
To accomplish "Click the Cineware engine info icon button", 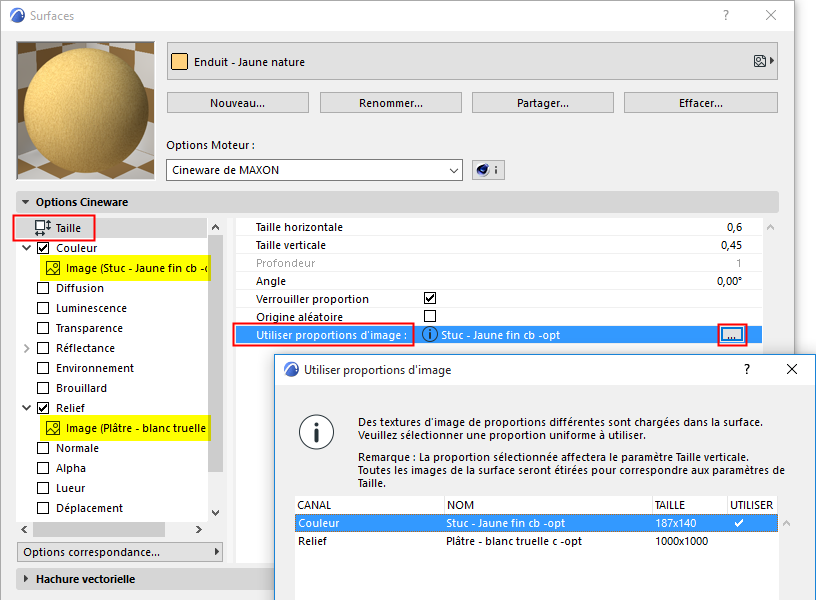I will coord(488,170).
